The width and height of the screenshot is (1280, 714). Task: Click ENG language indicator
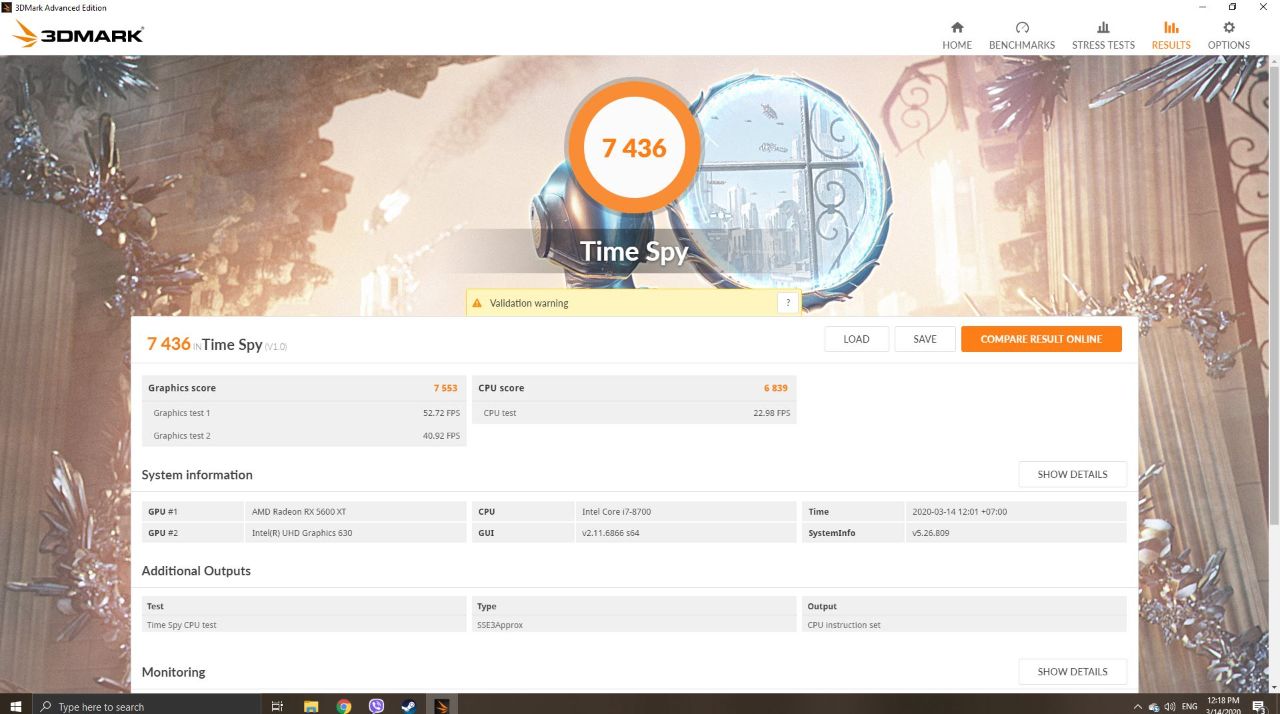click(1189, 706)
